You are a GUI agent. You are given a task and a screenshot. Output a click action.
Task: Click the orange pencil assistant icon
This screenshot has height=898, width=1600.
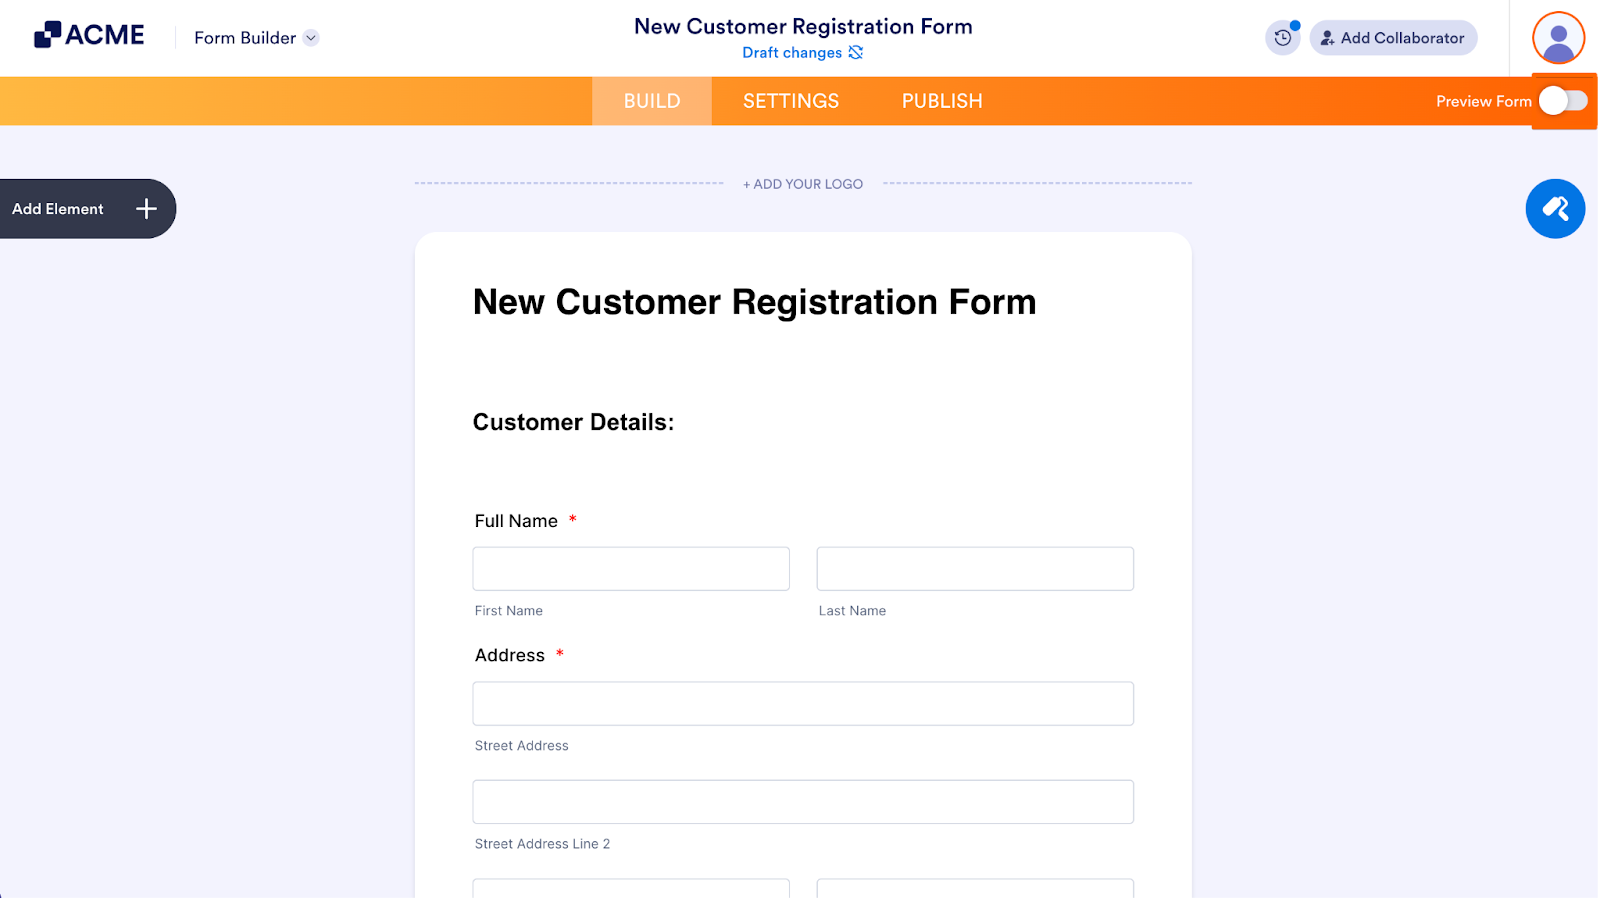[x=1554, y=208]
